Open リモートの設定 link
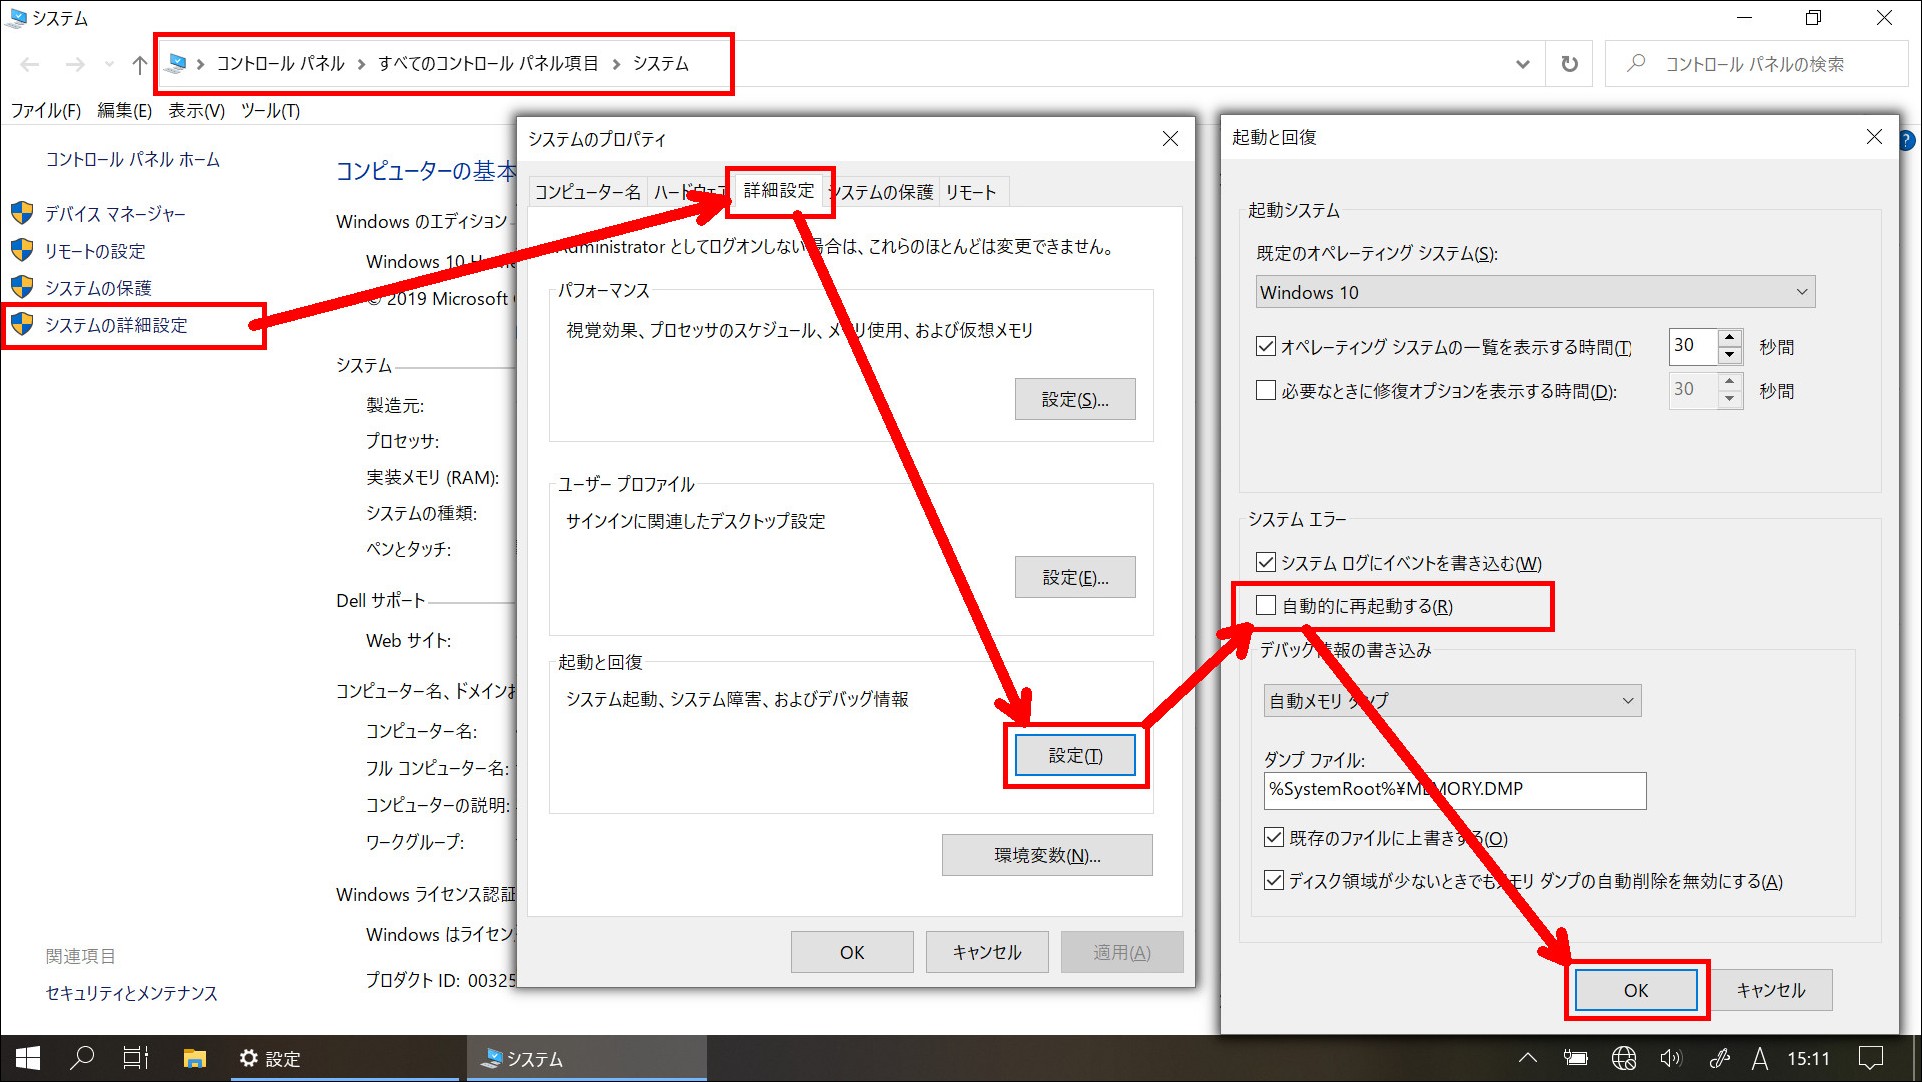The image size is (1922, 1082). [x=95, y=251]
